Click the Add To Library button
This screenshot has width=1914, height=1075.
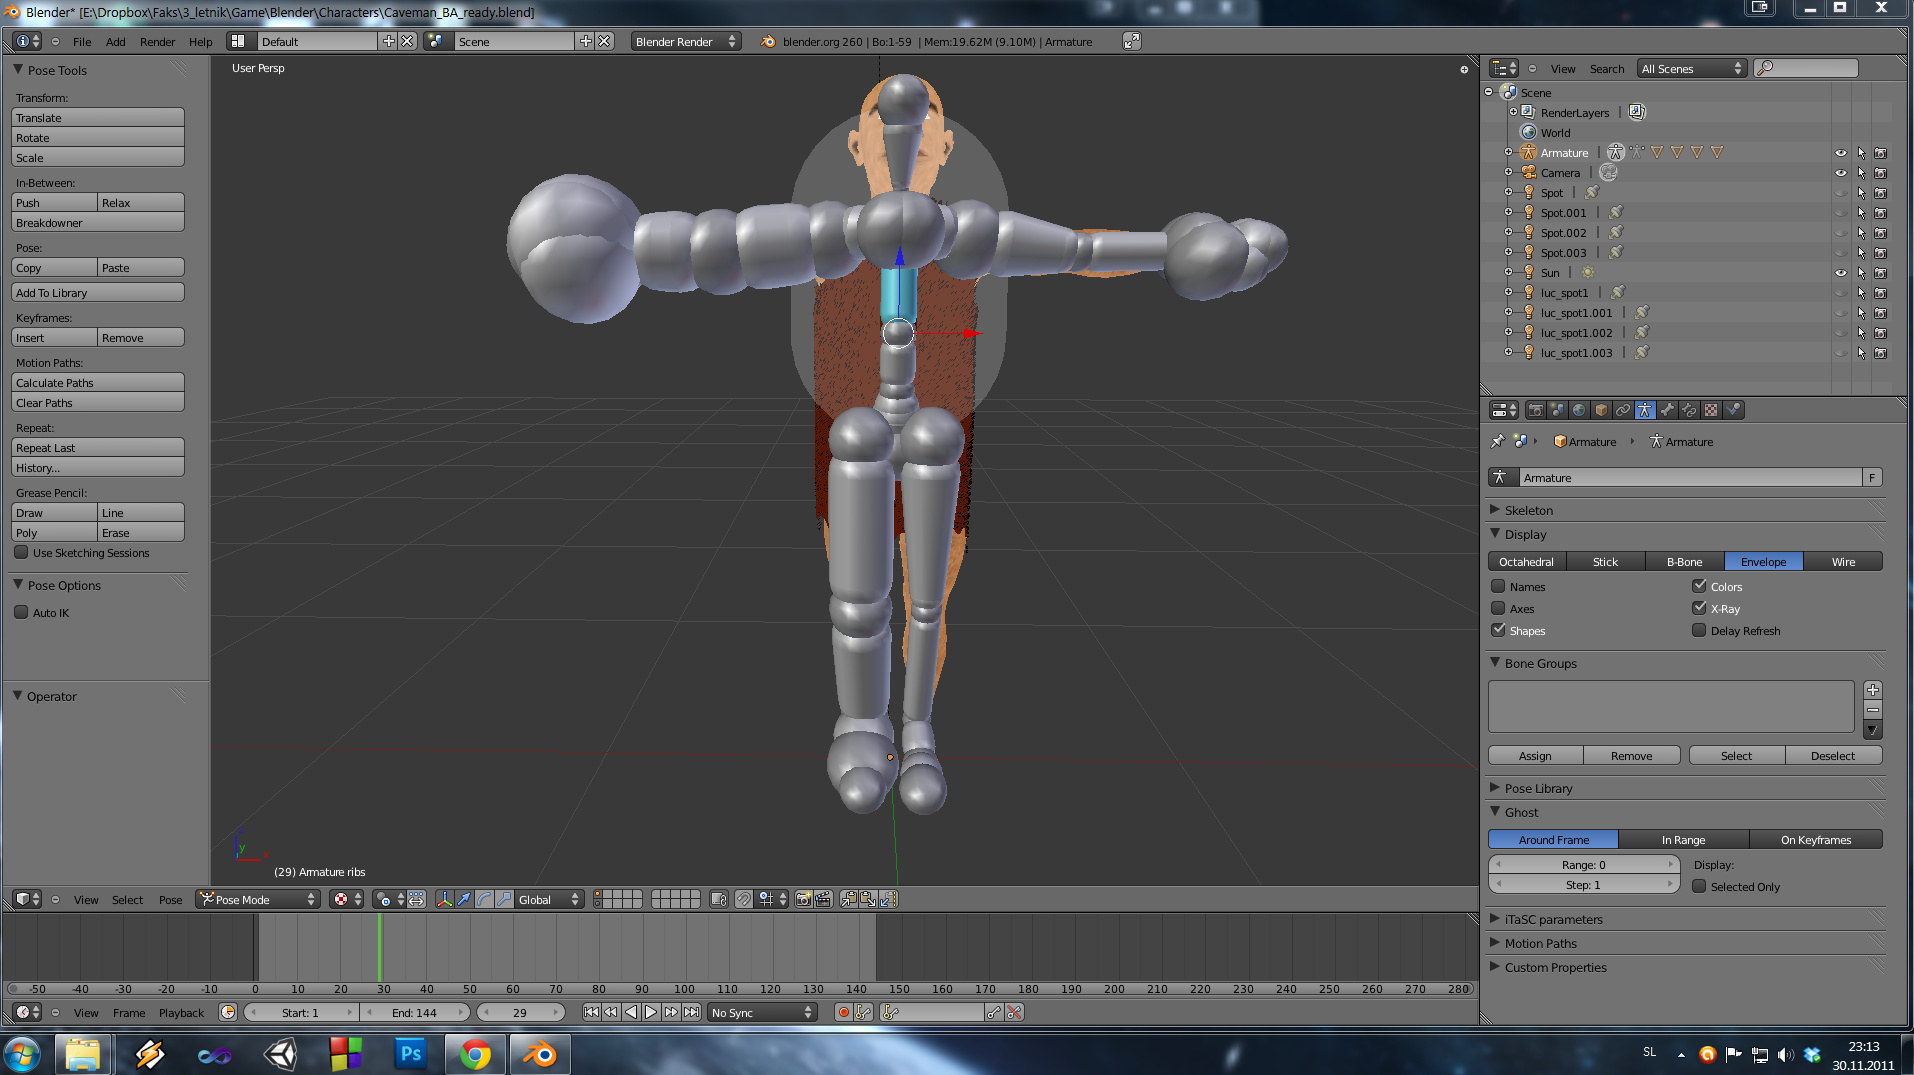[x=98, y=292]
